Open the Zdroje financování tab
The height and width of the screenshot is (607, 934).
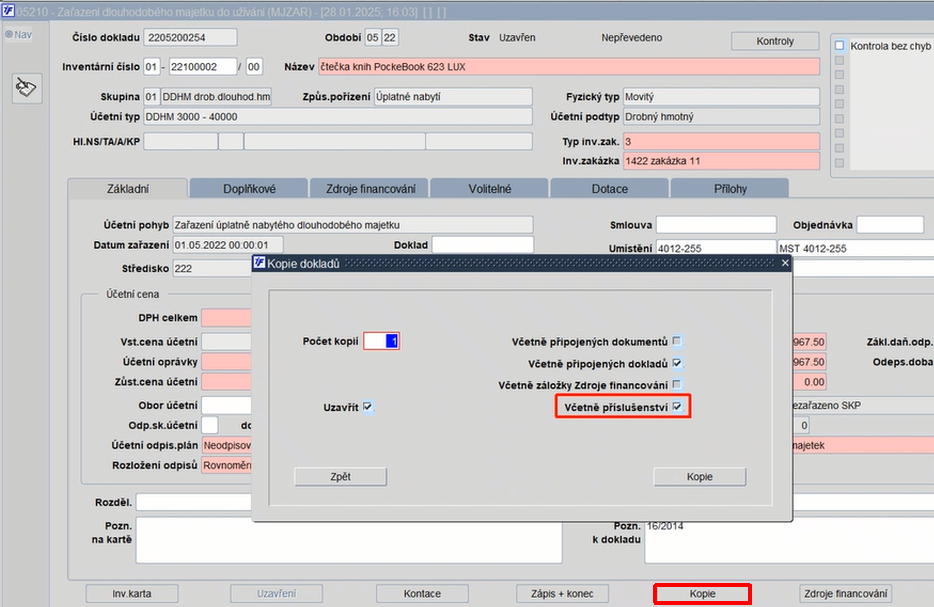click(x=370, y=189)
